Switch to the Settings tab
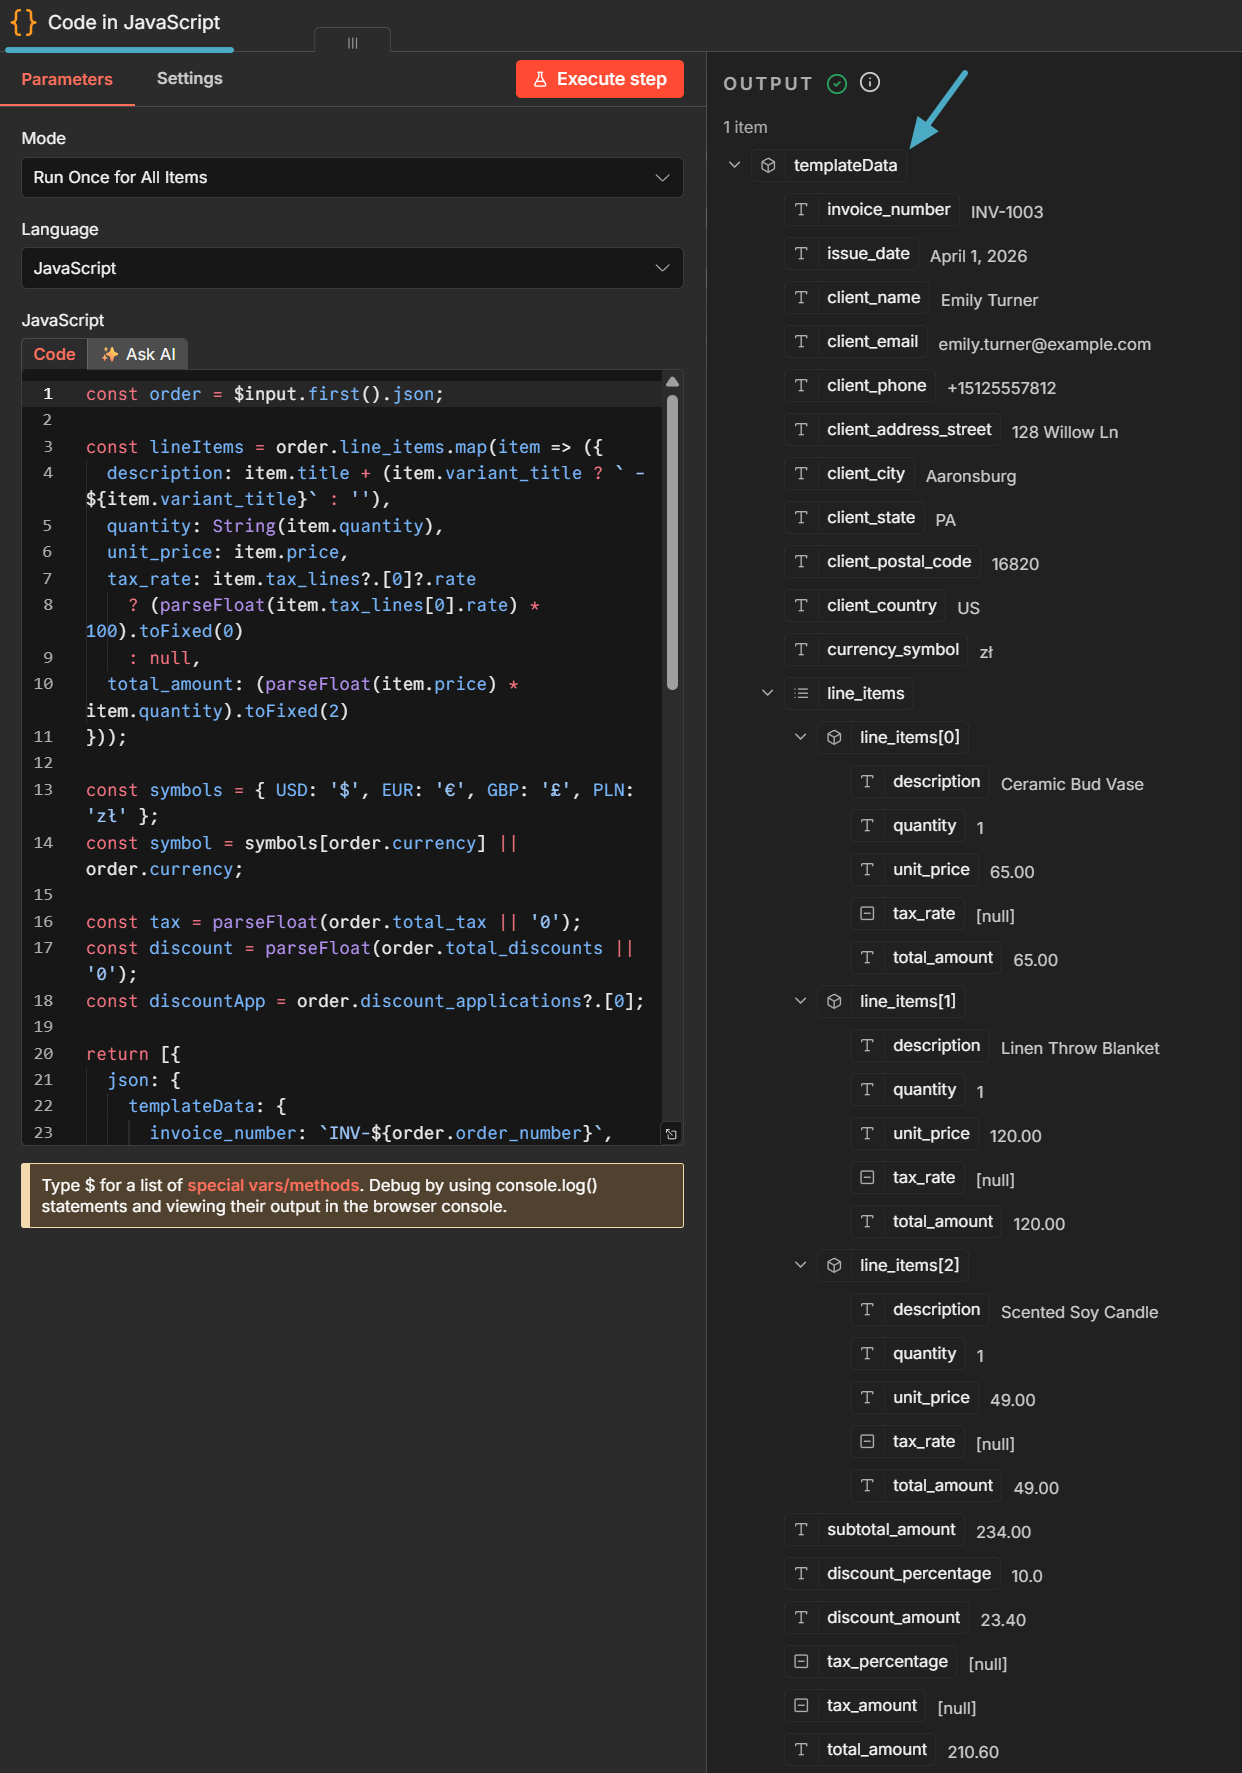The image size is (1242, 1773). pos(190,78)
